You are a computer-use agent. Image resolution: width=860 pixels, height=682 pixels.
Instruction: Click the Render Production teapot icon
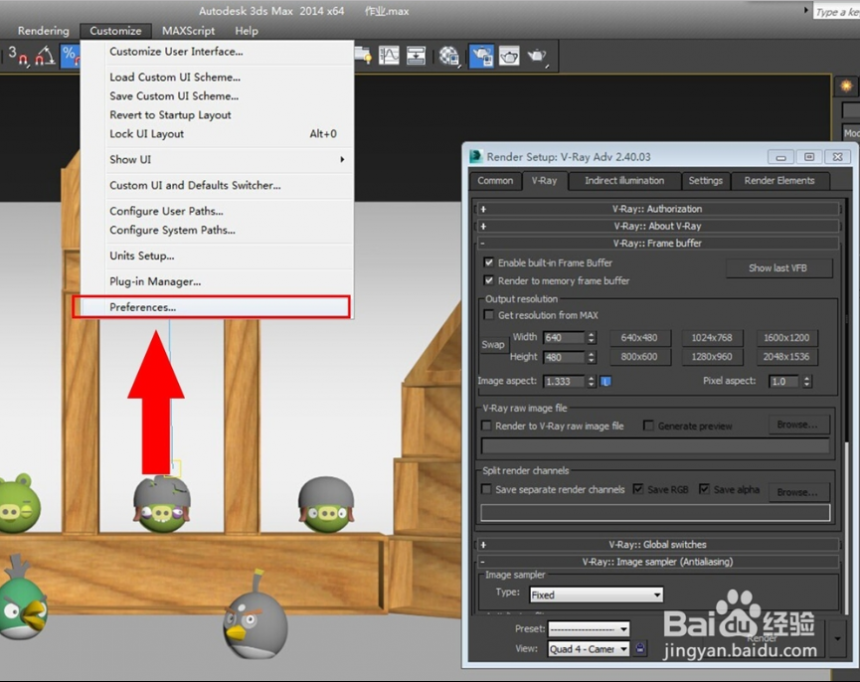click(x=537, y=56)
